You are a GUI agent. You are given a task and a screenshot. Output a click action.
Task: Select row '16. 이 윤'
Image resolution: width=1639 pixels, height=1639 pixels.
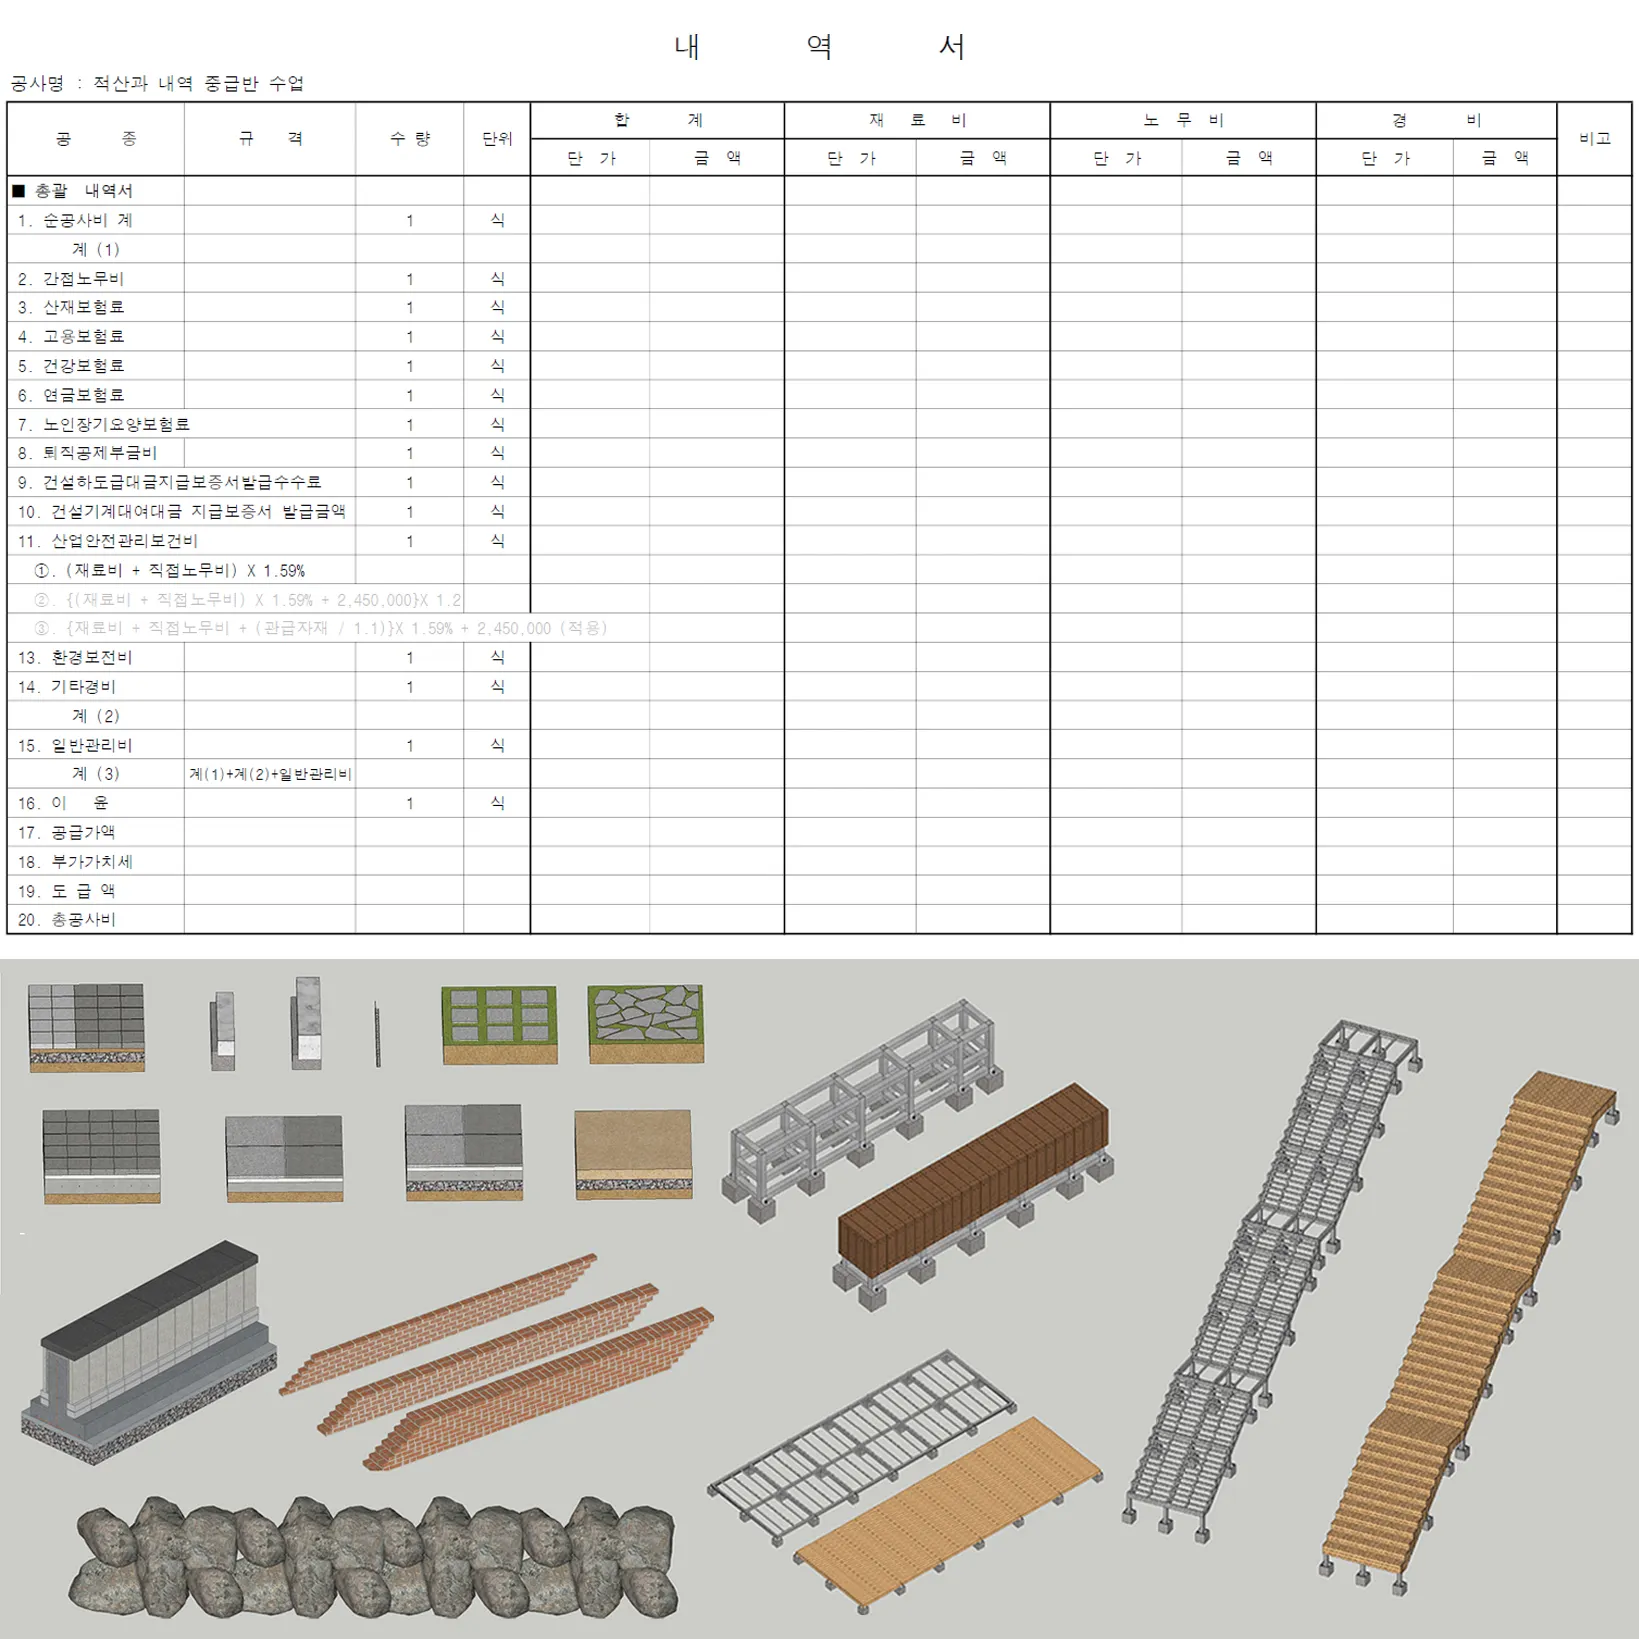pos(819,803)
